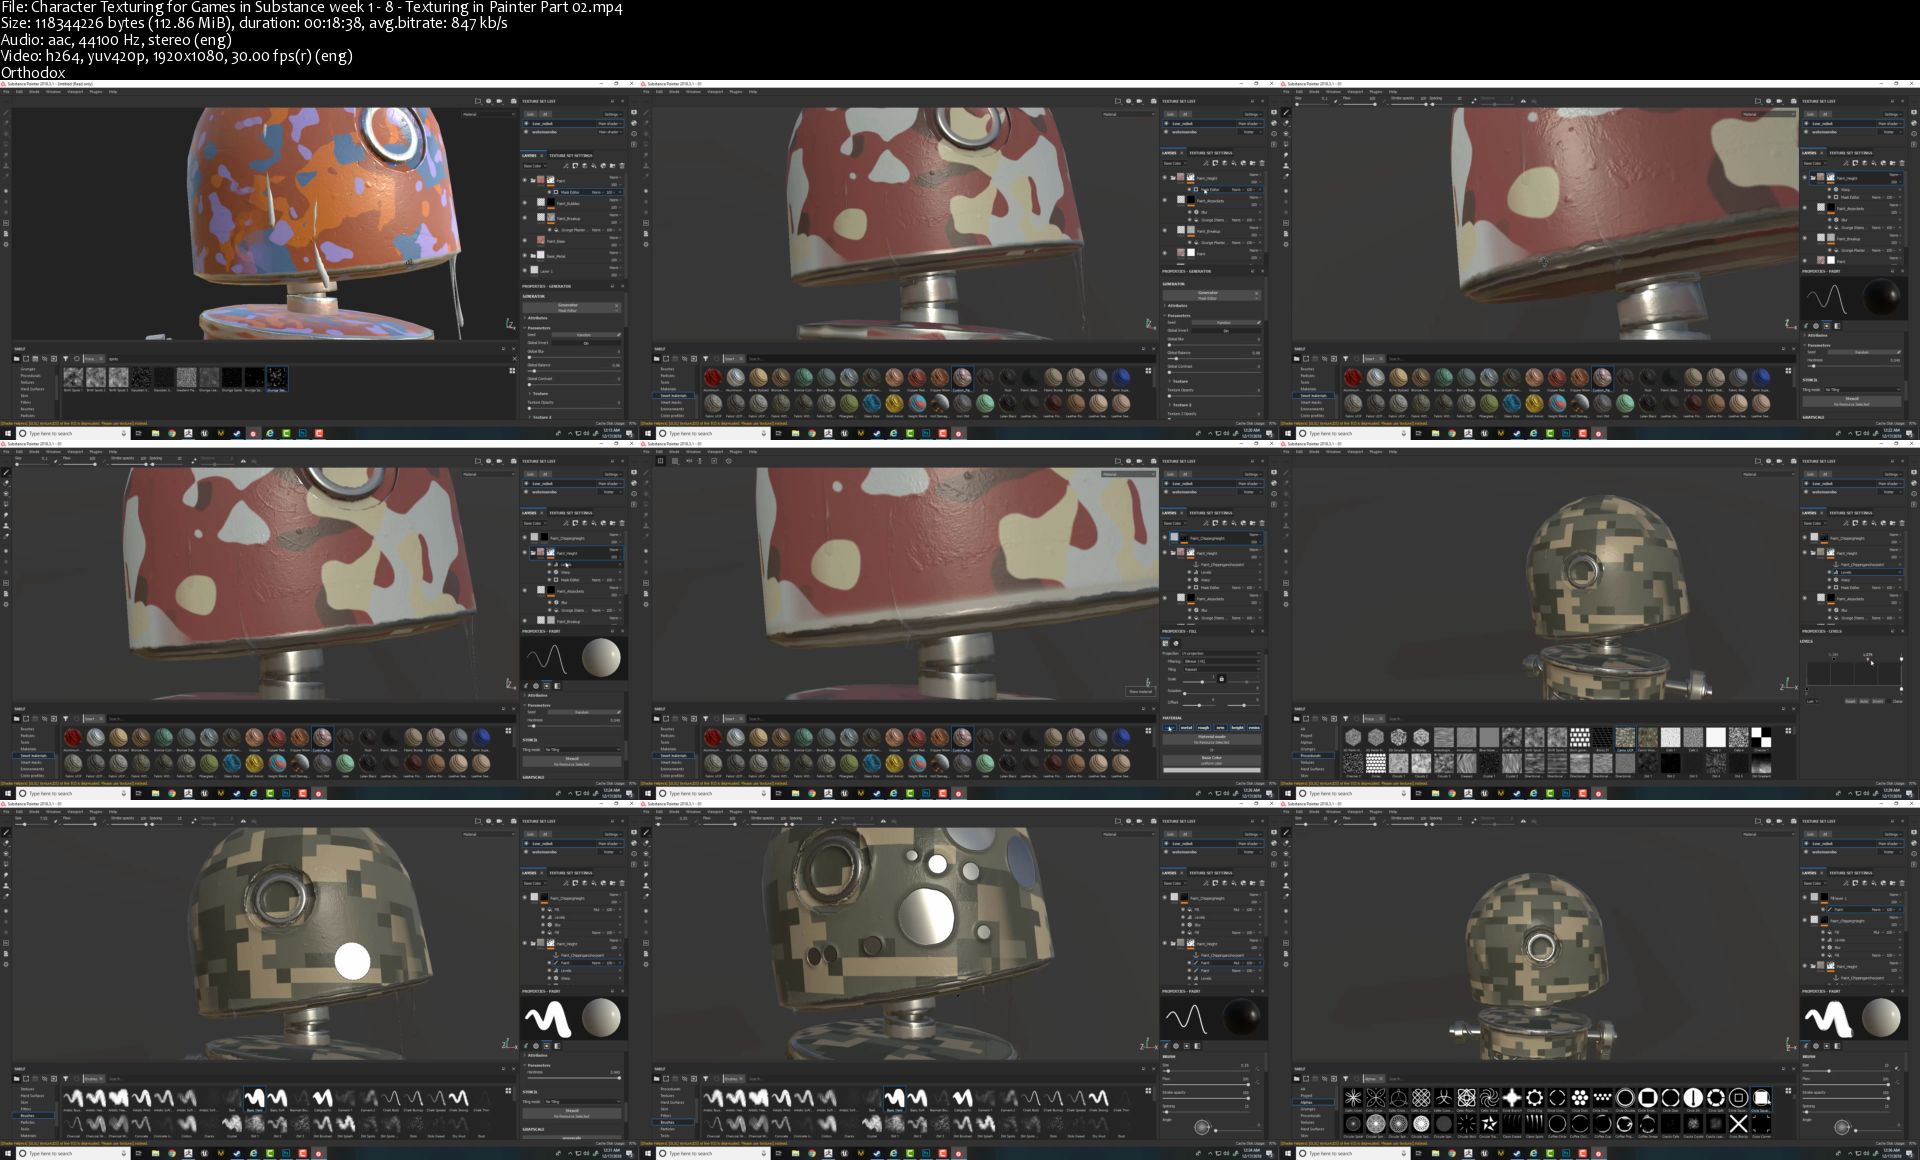This screenshot has height=1160, width=1920.
Task: Alphas shelf frame: hide Fill layer 1
Action: (x=1805, y=898)
